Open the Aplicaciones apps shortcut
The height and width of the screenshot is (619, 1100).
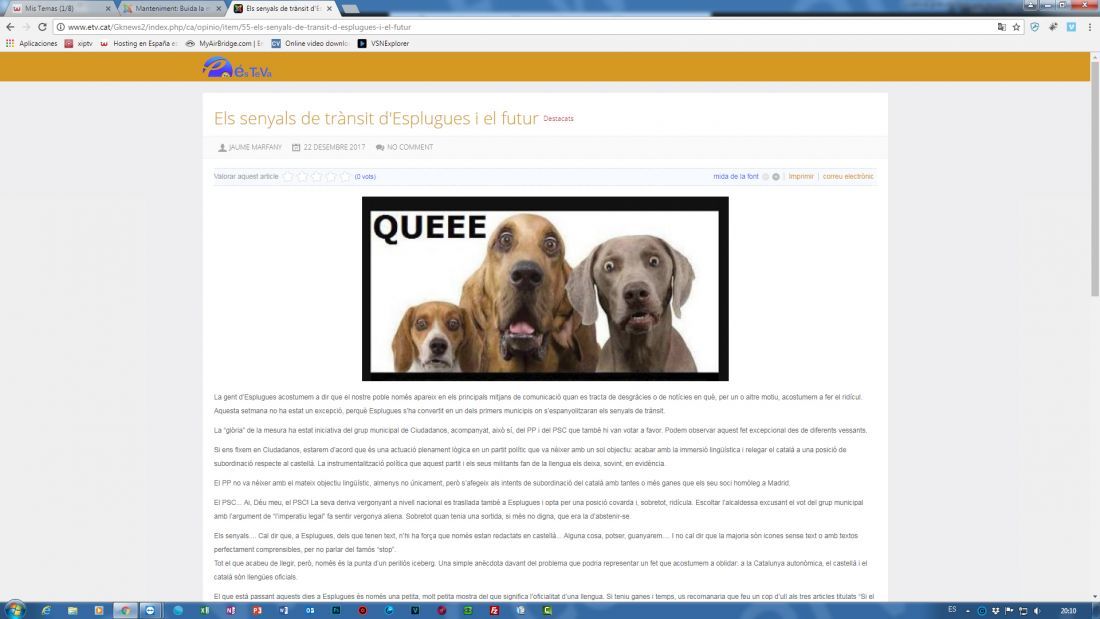(x=32, y=44)
